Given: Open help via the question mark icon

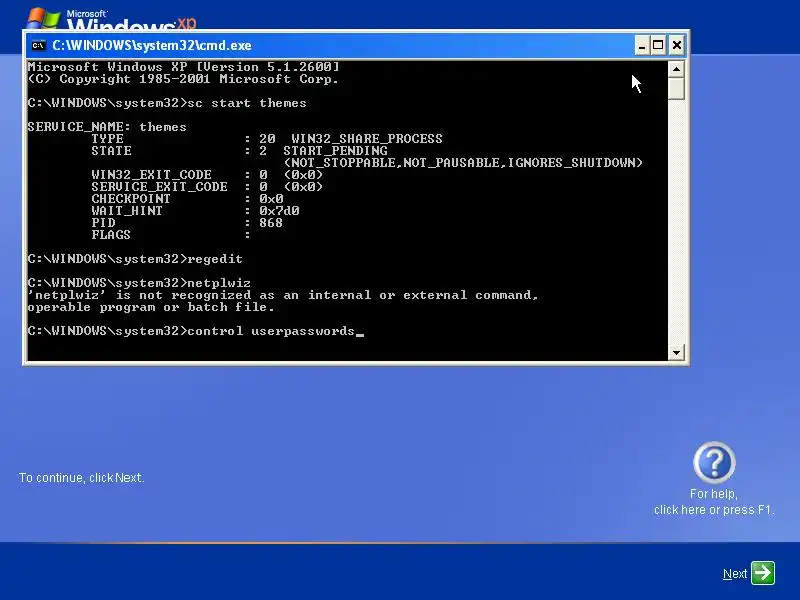Looking at the screenshot, I should [714, 462].
